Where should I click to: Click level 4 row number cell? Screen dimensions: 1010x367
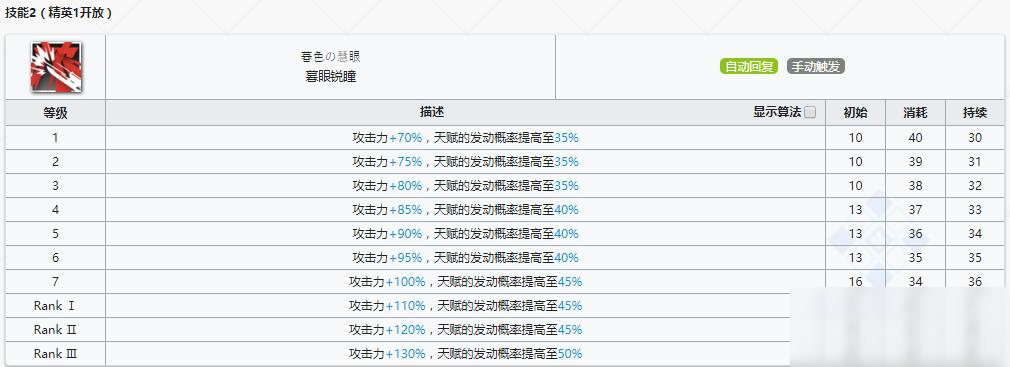tap(55, 210)
